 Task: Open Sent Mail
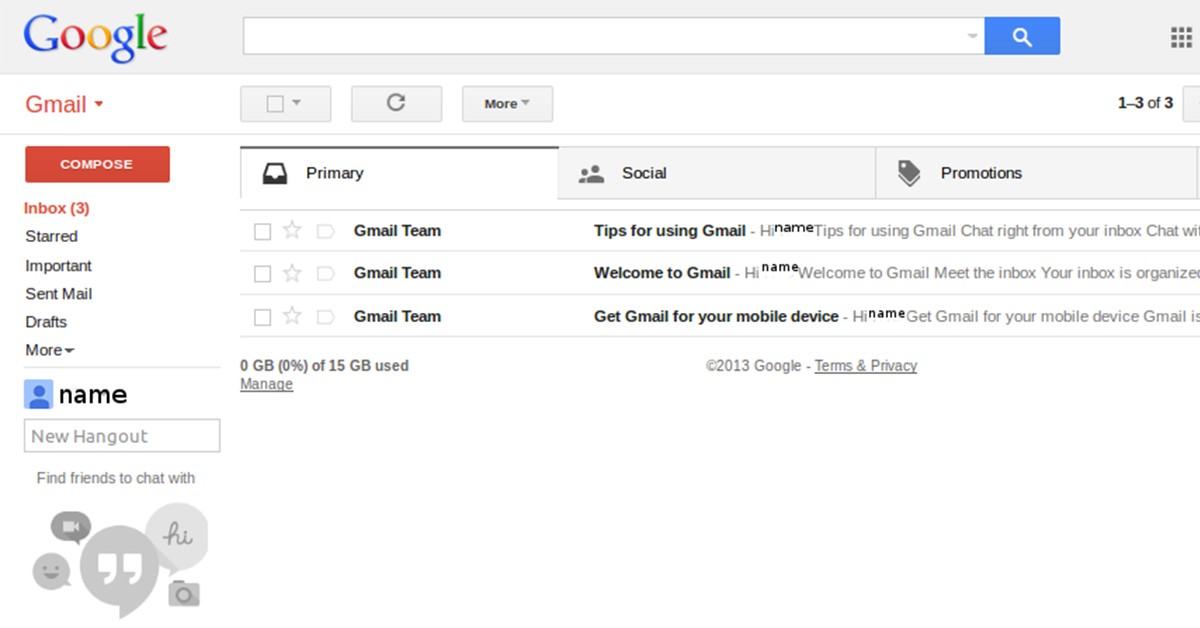click(x=59, y=294)
